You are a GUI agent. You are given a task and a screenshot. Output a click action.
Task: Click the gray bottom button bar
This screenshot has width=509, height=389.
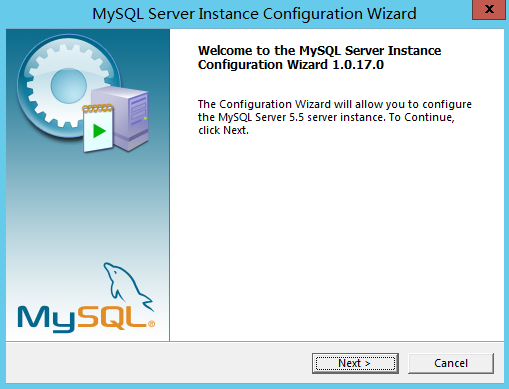click(157, 363)
